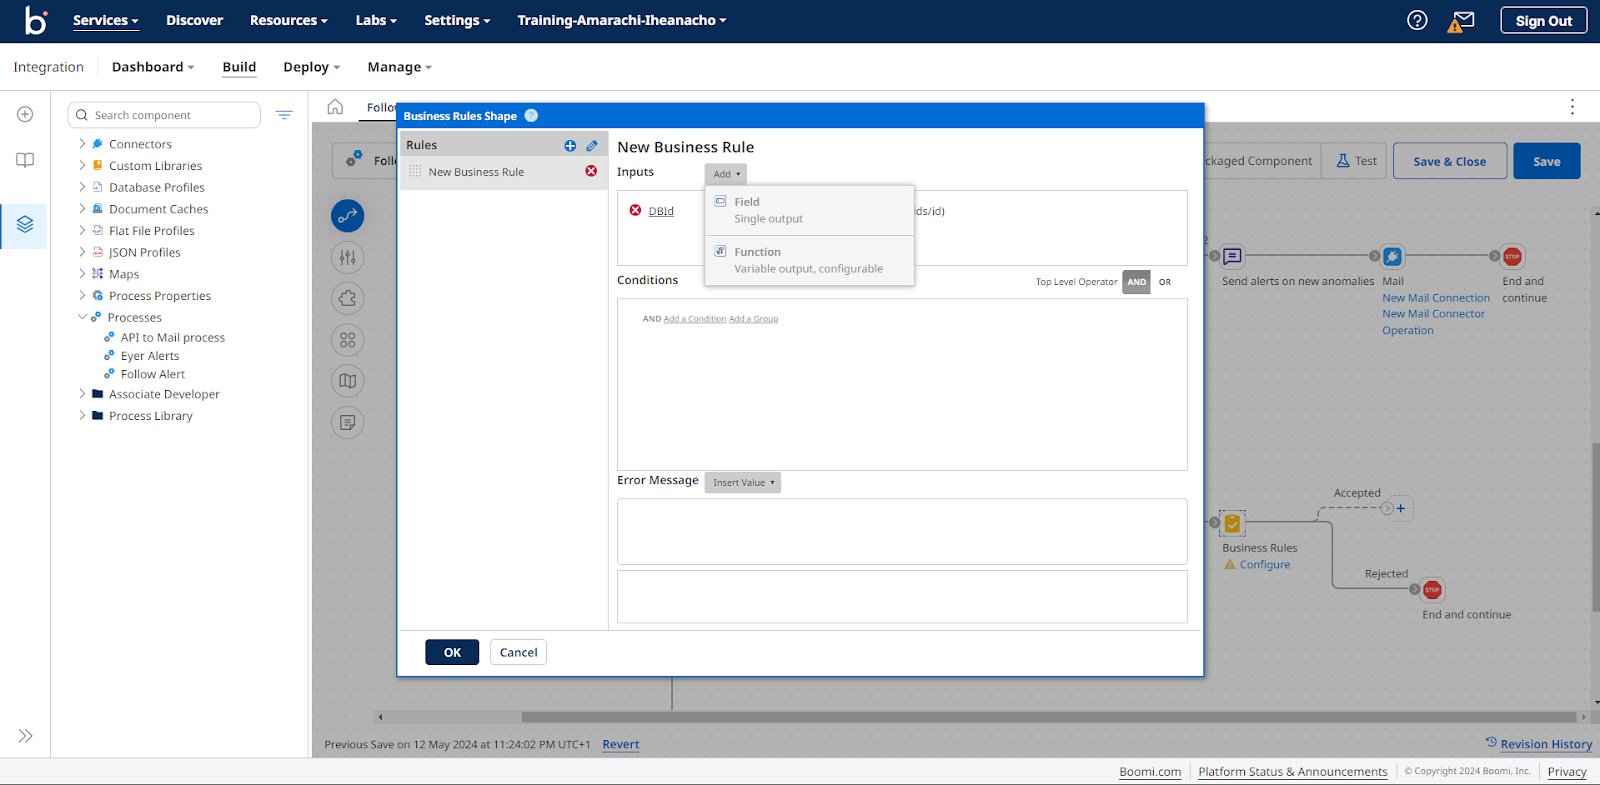Click Add a Group link
The height and width of the screenshot is (785, 1600).
(x=753, y=319)
